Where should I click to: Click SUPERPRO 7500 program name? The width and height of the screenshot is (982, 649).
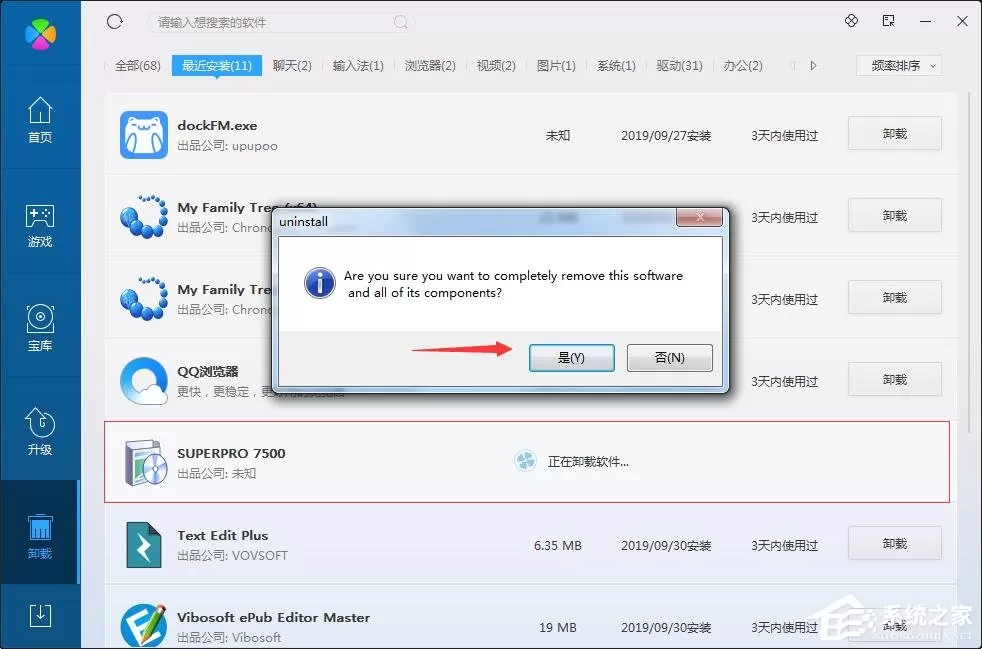(231, 454)
